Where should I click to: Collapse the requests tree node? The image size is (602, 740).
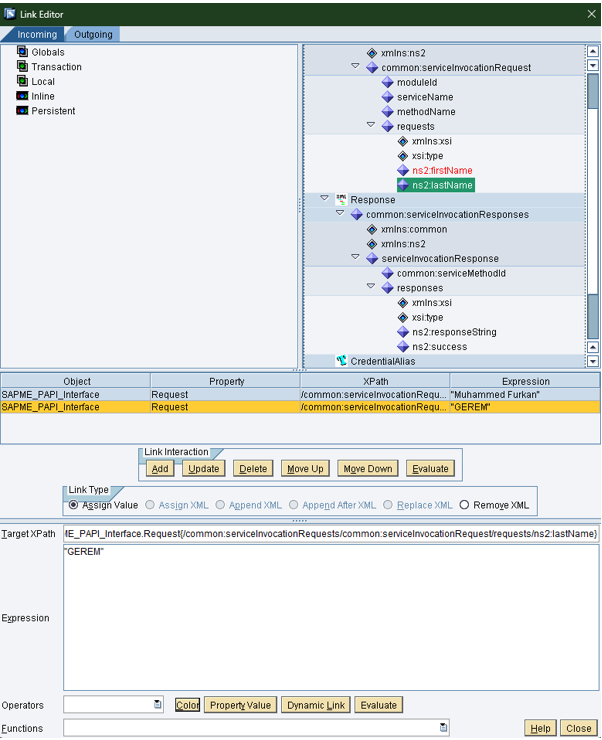point(371,126)
